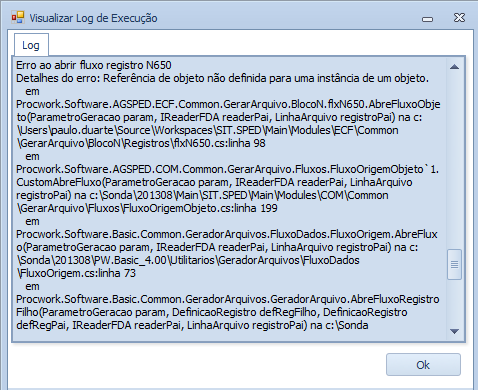Click the scrollbar track above the thumb
This screenshot has width=478, height=390.
[454, 162]
